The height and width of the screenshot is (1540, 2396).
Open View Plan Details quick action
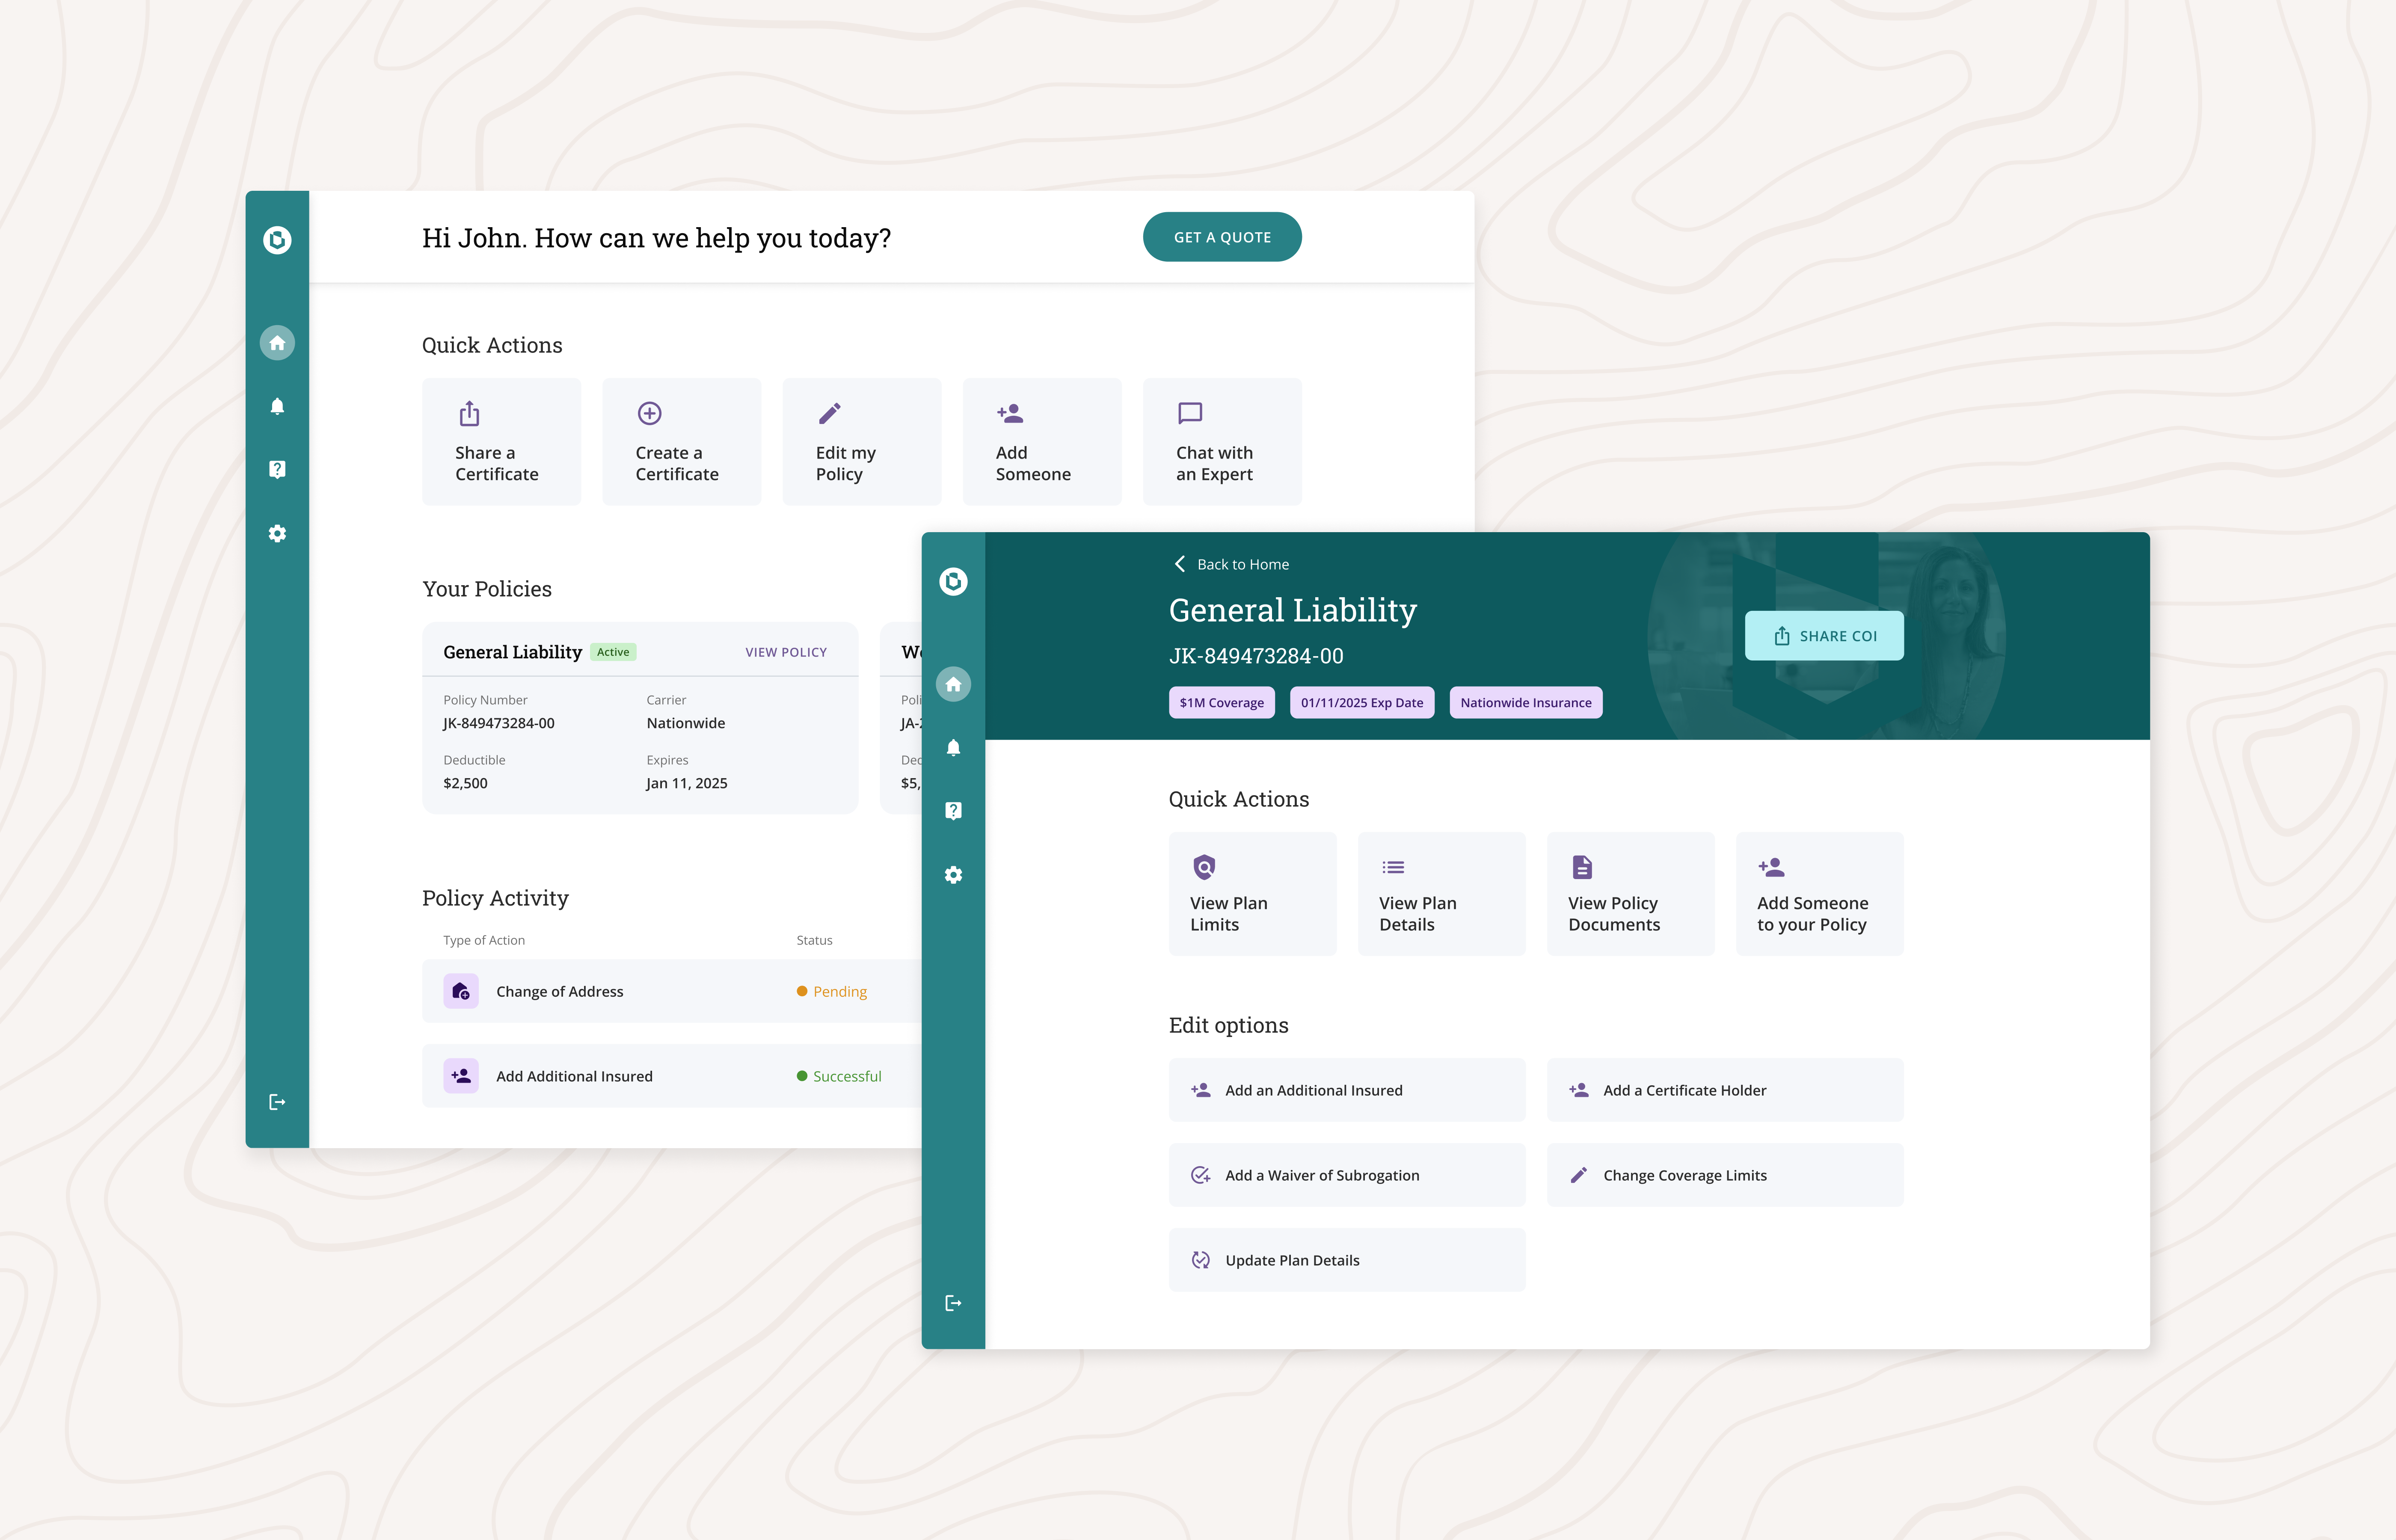pos(1442,894)
